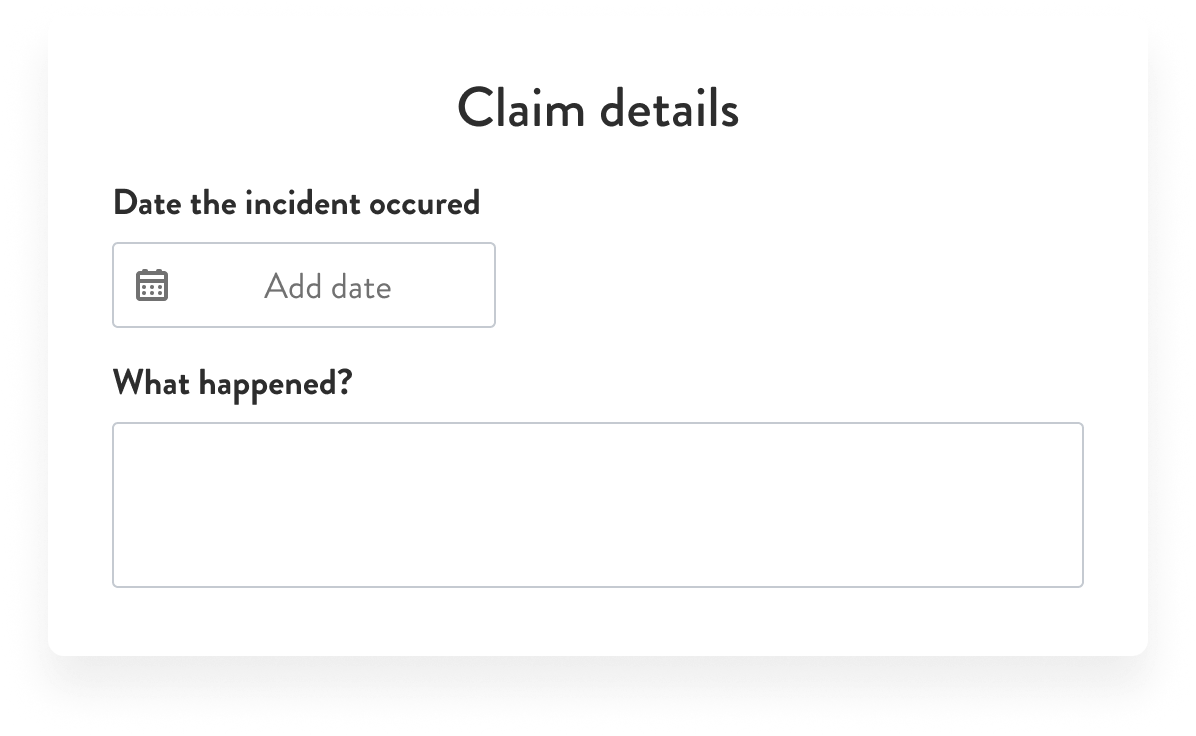Click the Claim details heading

(x=597, y=109)
